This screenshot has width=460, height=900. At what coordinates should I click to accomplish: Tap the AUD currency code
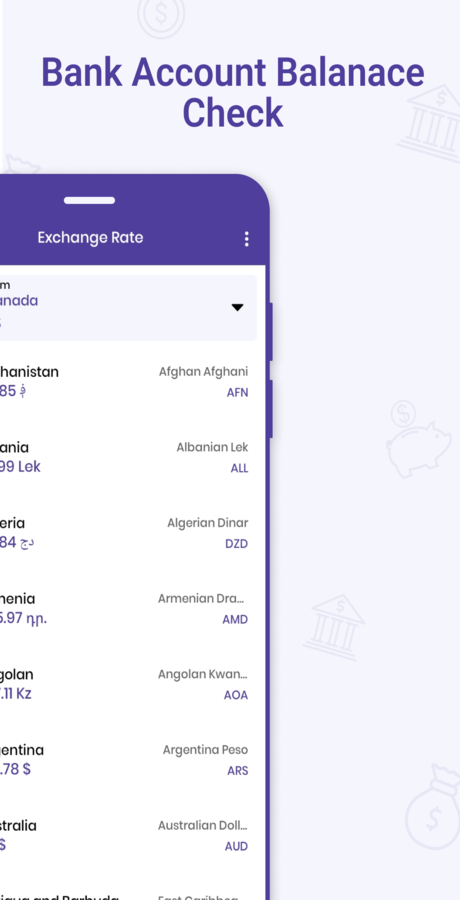click(237, 847)
